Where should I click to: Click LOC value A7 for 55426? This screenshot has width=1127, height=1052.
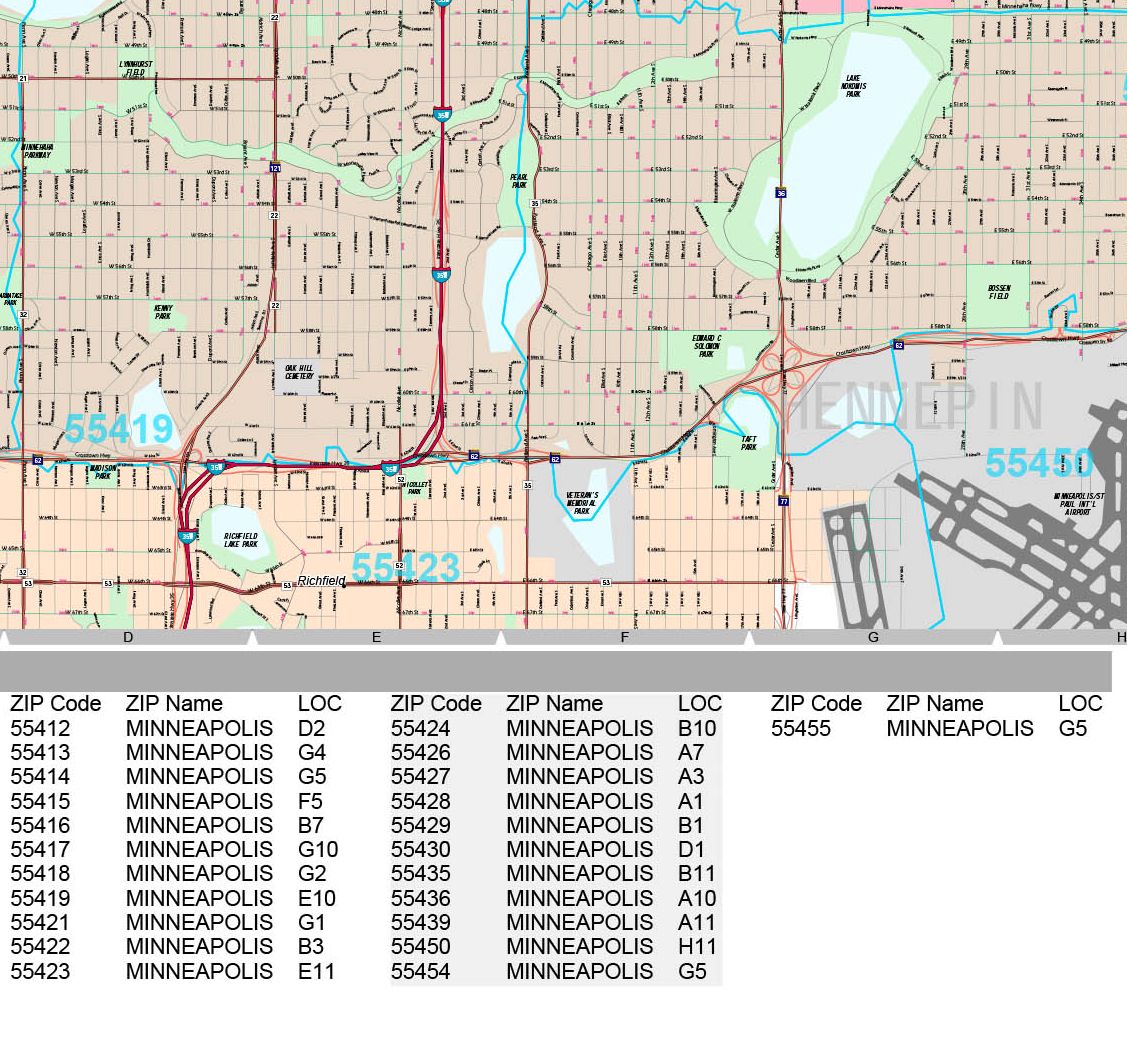coord(691,752)
